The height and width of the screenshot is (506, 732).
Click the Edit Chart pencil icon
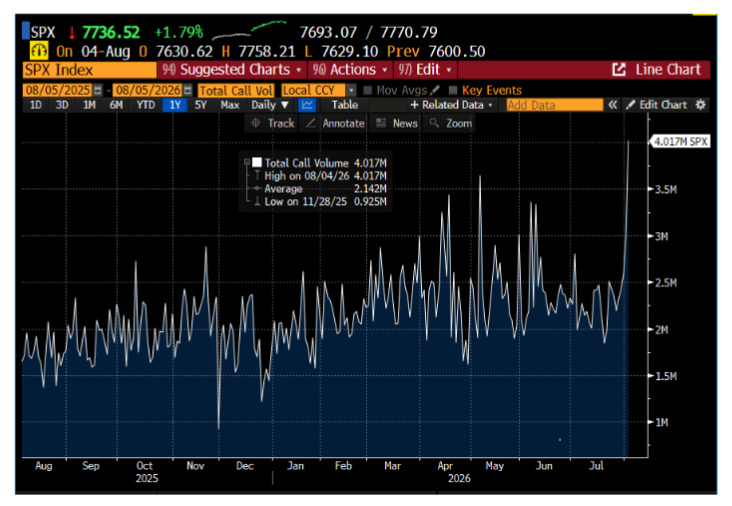[x=631, y=105]
